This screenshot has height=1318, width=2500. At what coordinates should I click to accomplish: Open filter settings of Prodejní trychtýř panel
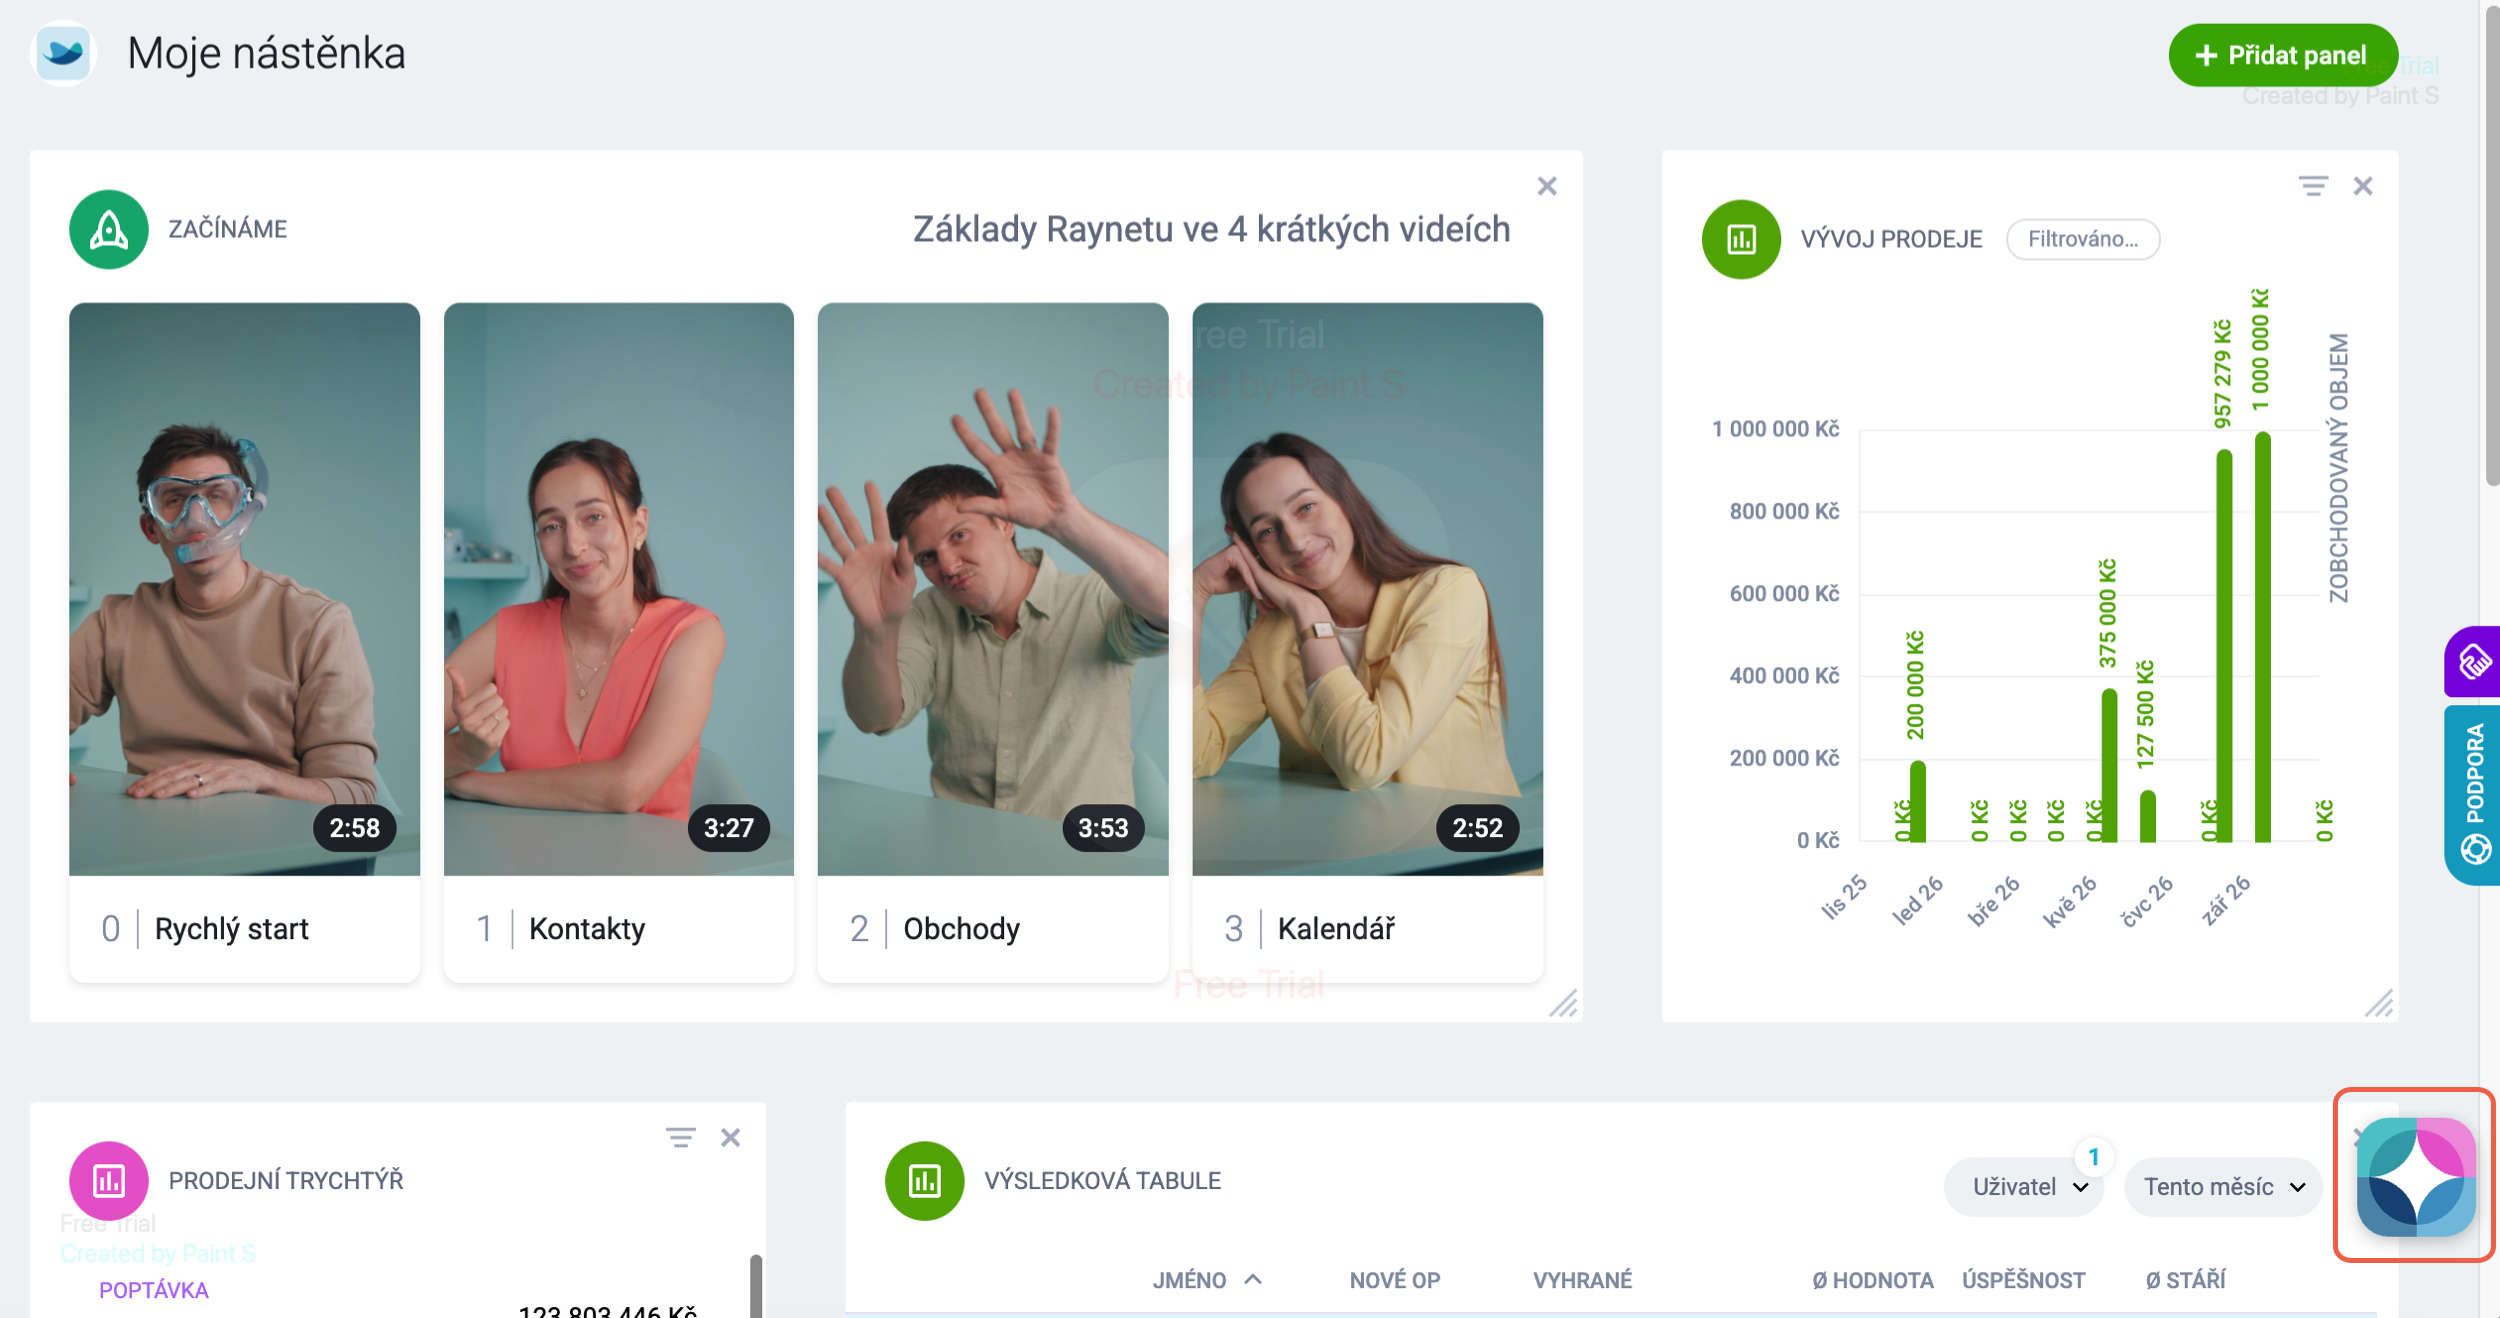click(x=681, y=1137)
